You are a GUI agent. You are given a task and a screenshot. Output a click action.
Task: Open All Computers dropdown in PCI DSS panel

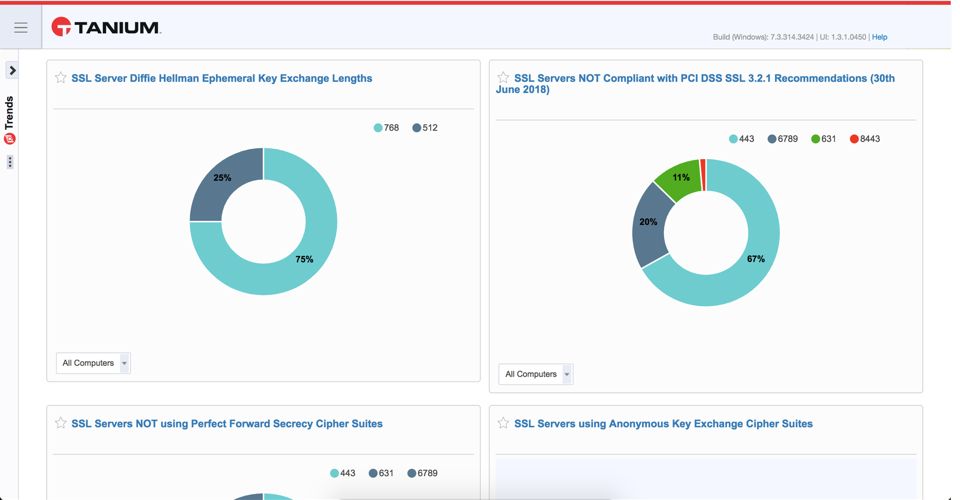click(536, 374)
